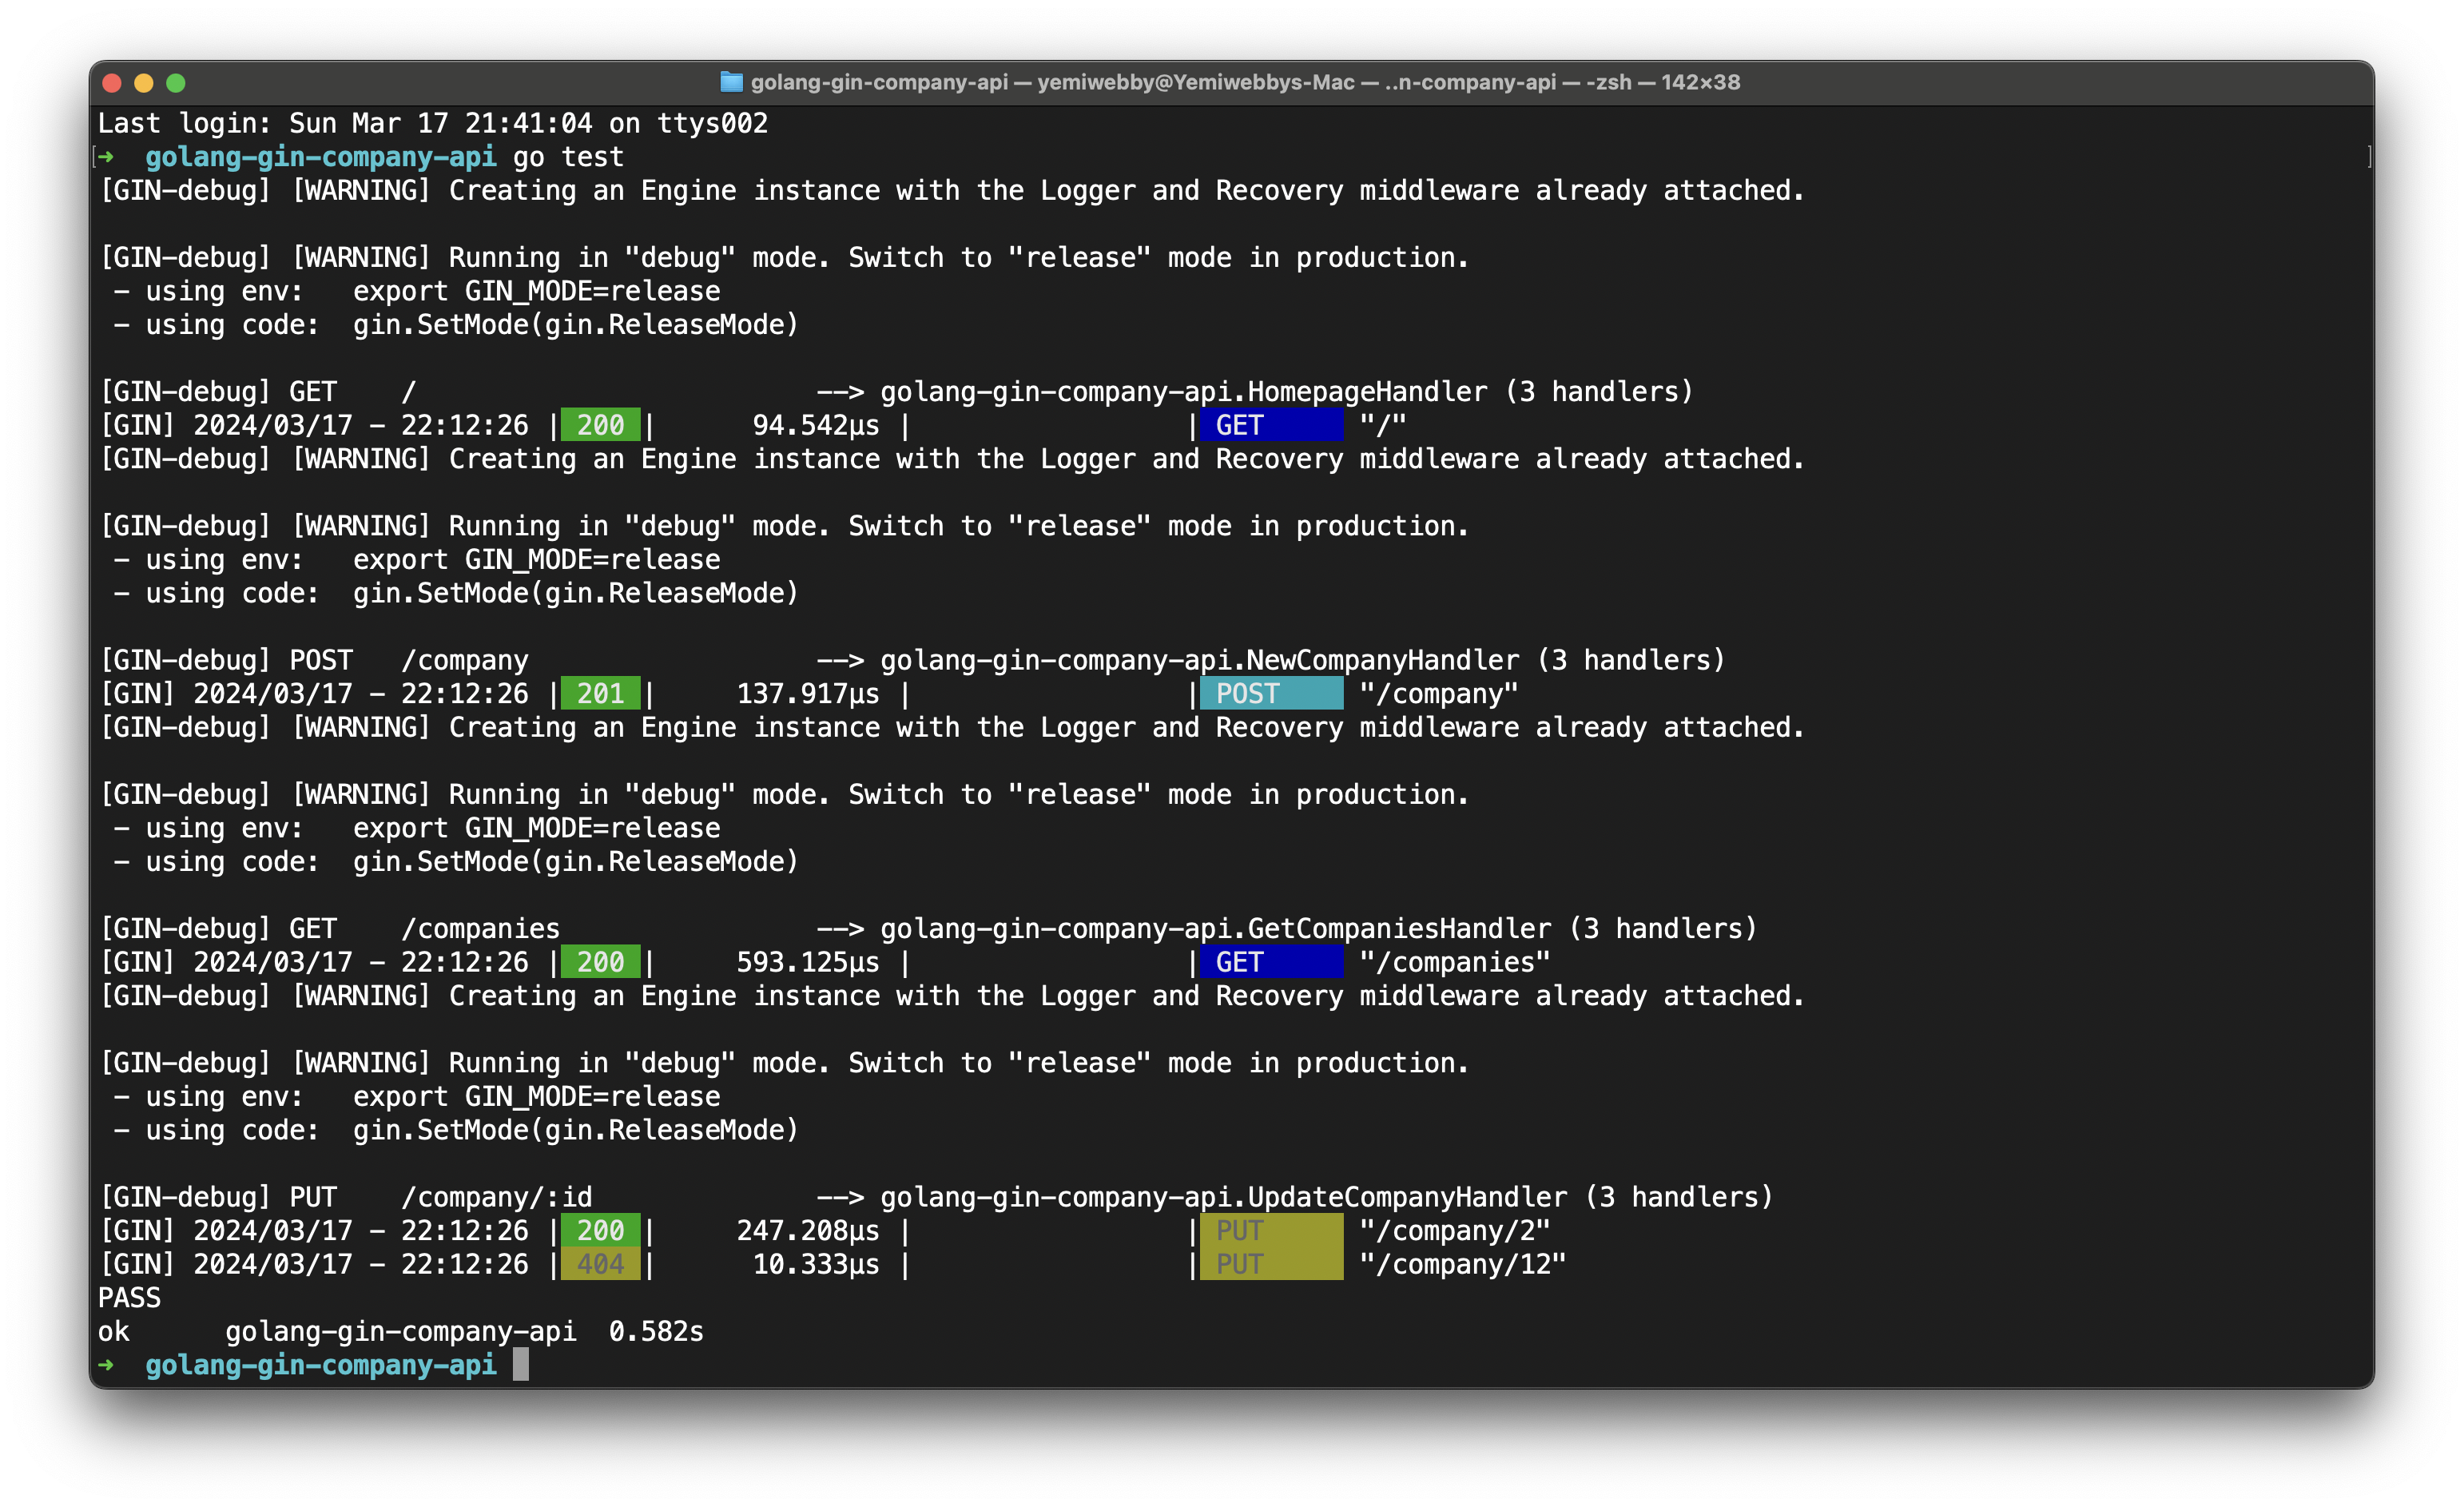The height and width of the screenshot is (1507, 2464).
Task: Click the green fullscreen button
Action: [x=176, y=83]
